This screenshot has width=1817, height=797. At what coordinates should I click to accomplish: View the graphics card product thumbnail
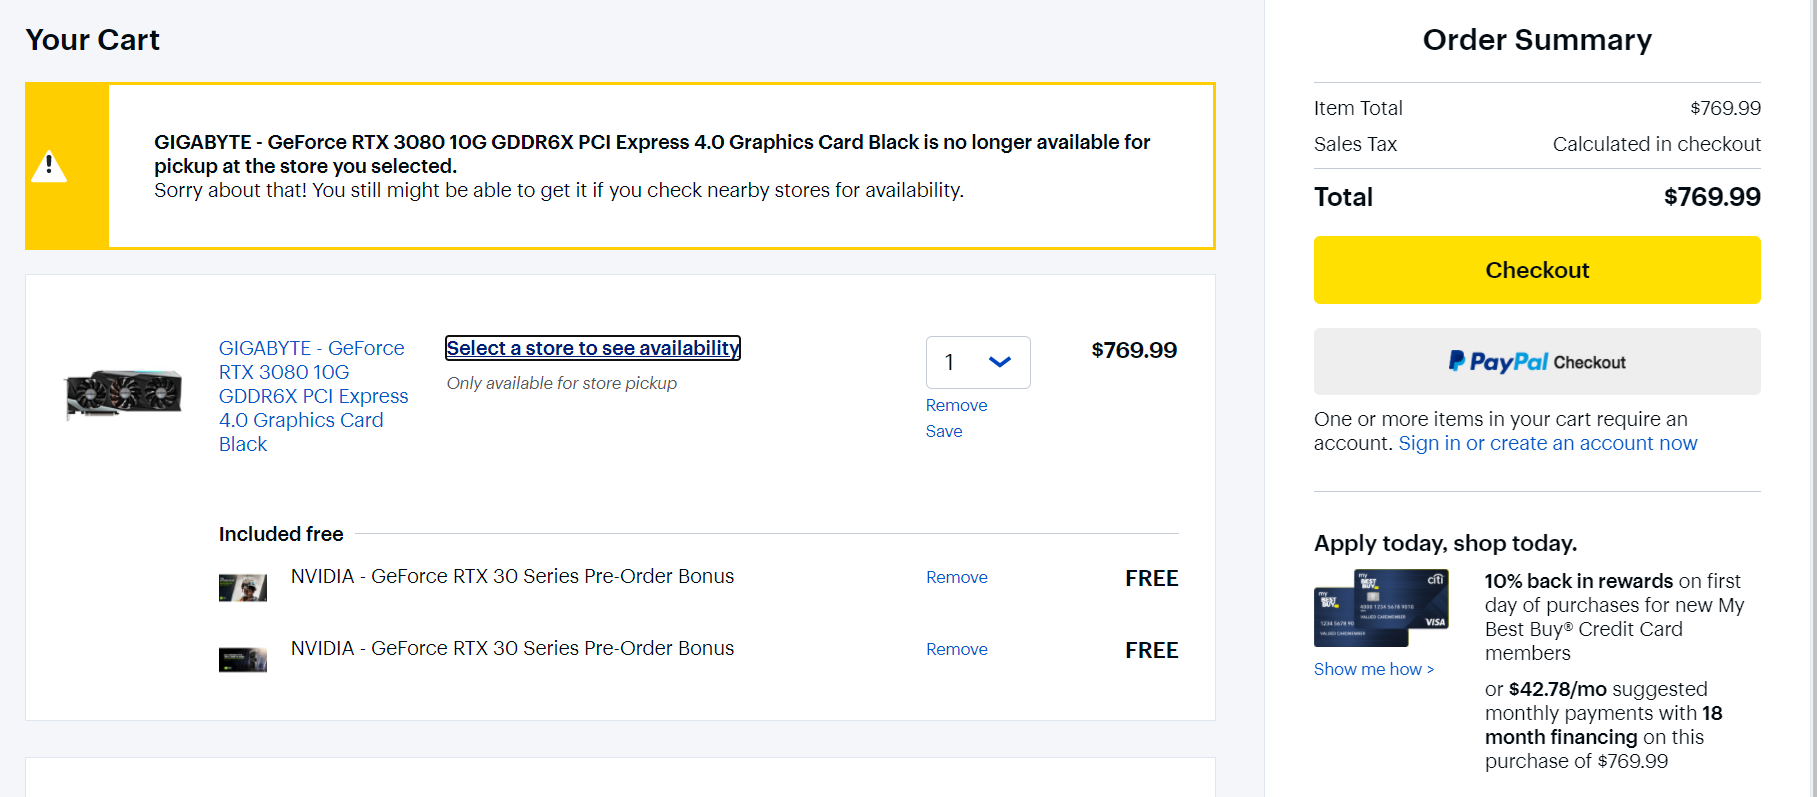pyautogui.click(x=124, y=394)
